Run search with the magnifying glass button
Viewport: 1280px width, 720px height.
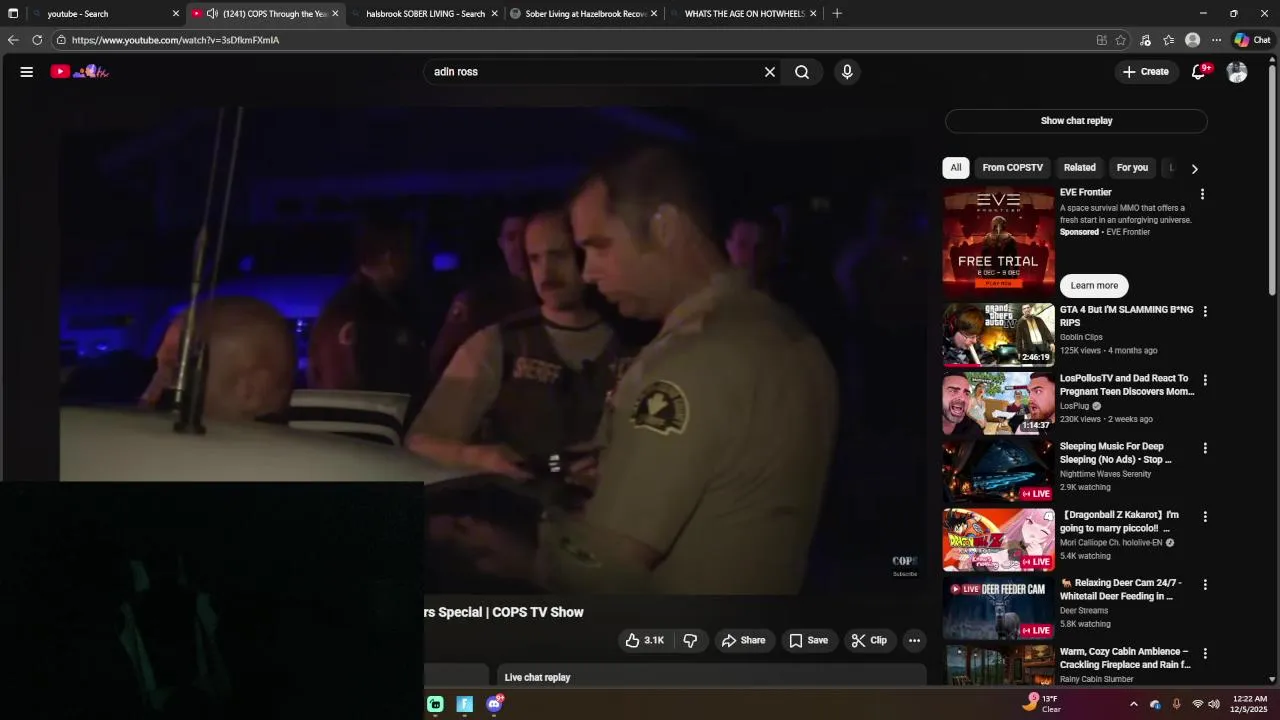coord(802,72)
